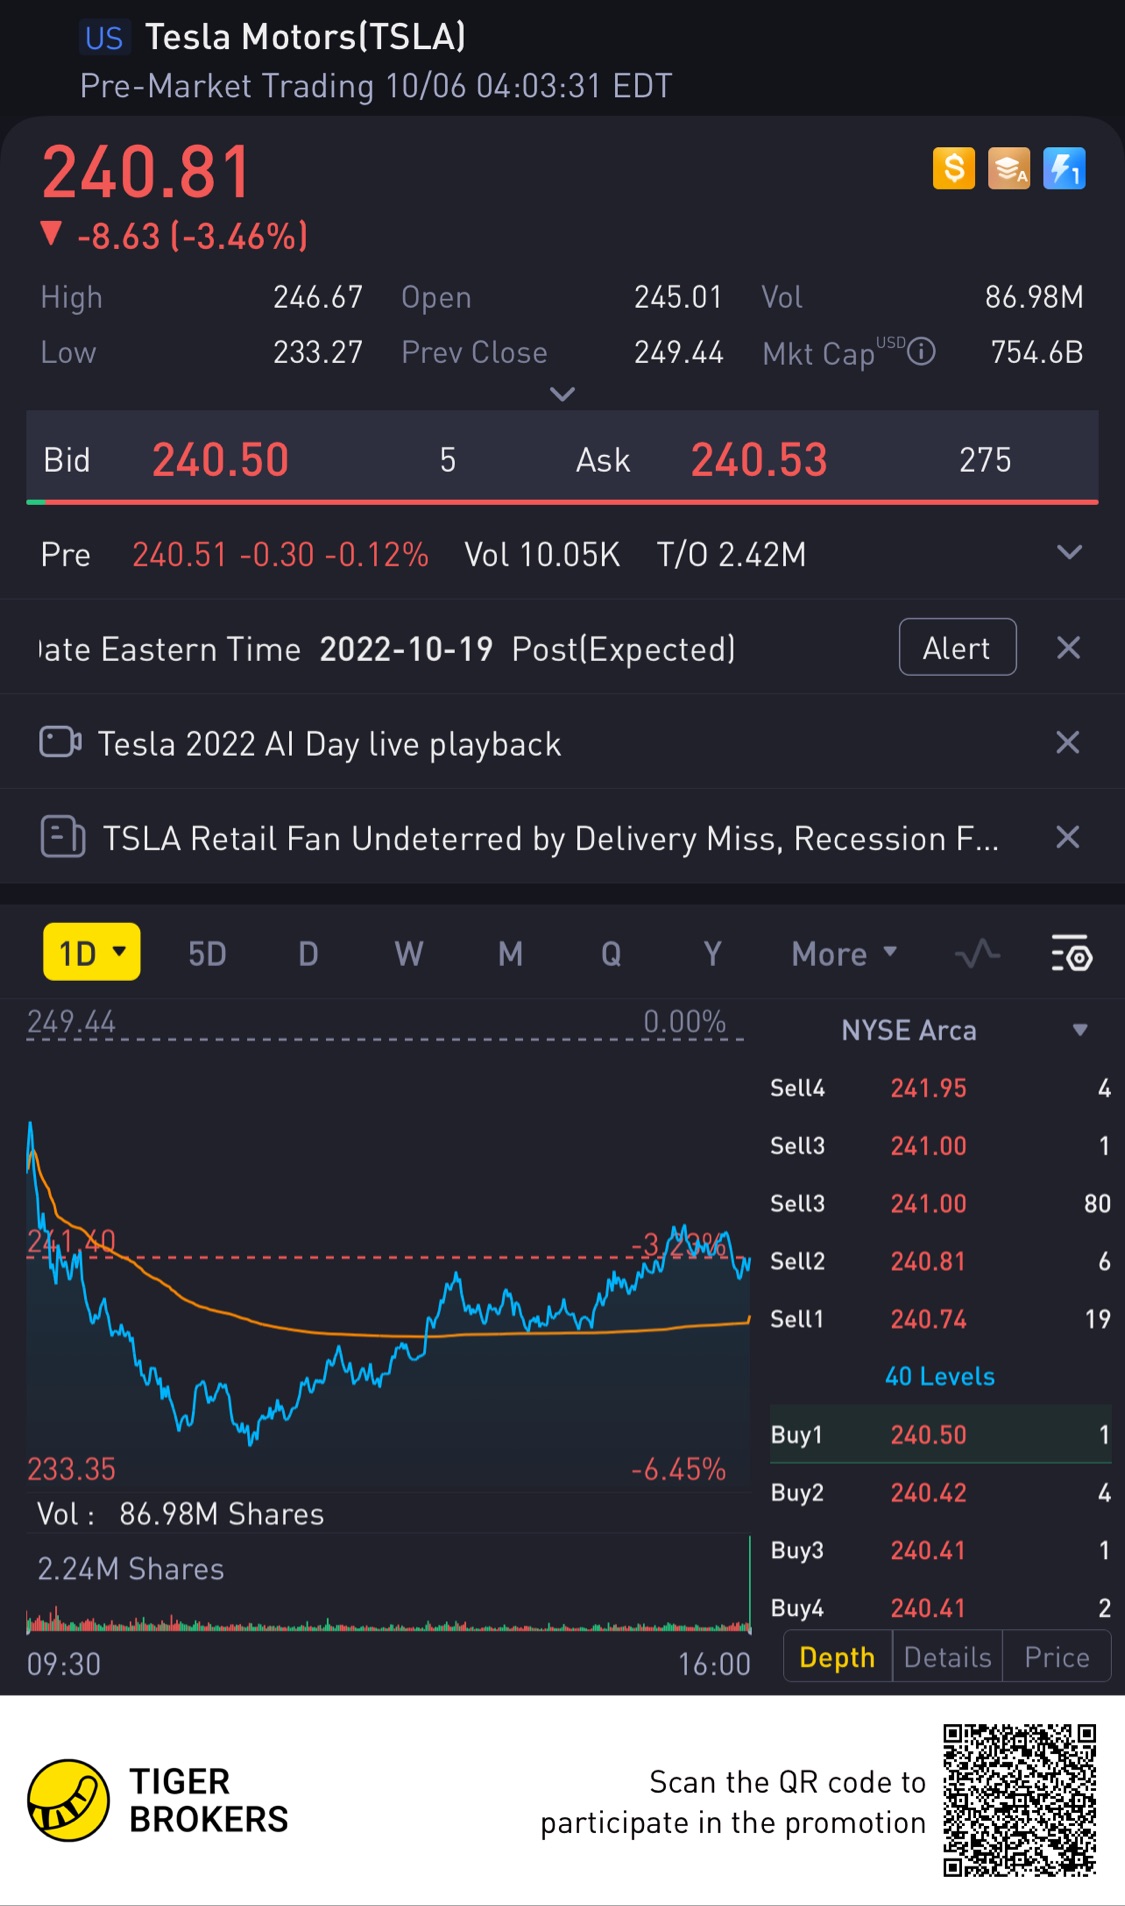Tap the Pre price 240.51
This screenshot has height=1906, width=1125.
[x=180, y=554]
